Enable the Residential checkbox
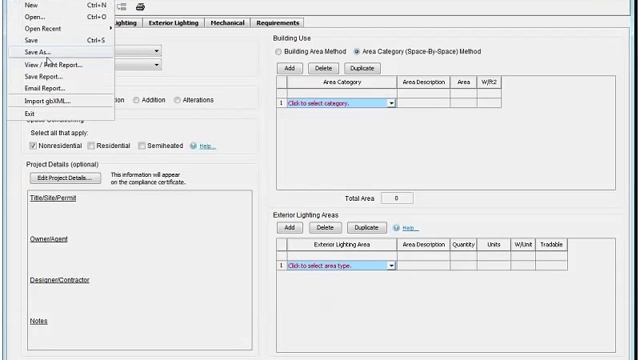The image size is (640, 360). [91, 146]
